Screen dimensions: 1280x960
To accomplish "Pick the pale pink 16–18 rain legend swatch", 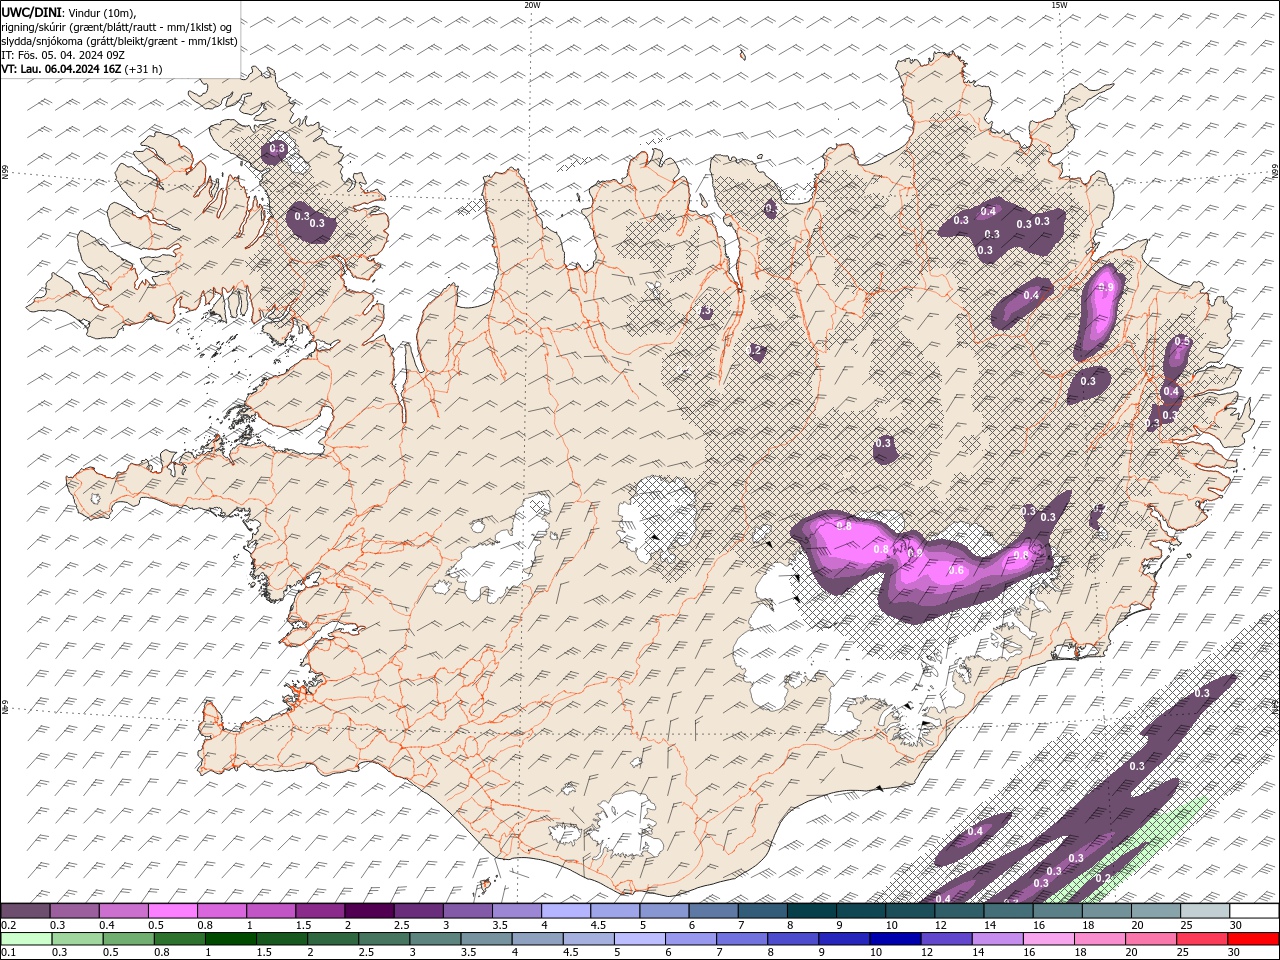I will tap(1049, 938).
